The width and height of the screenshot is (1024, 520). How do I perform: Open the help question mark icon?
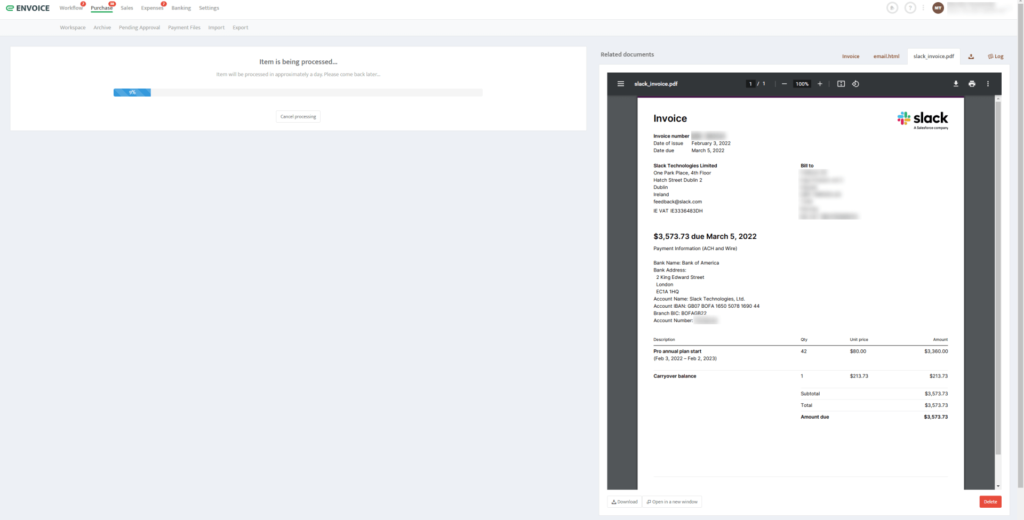pos(910,8)
